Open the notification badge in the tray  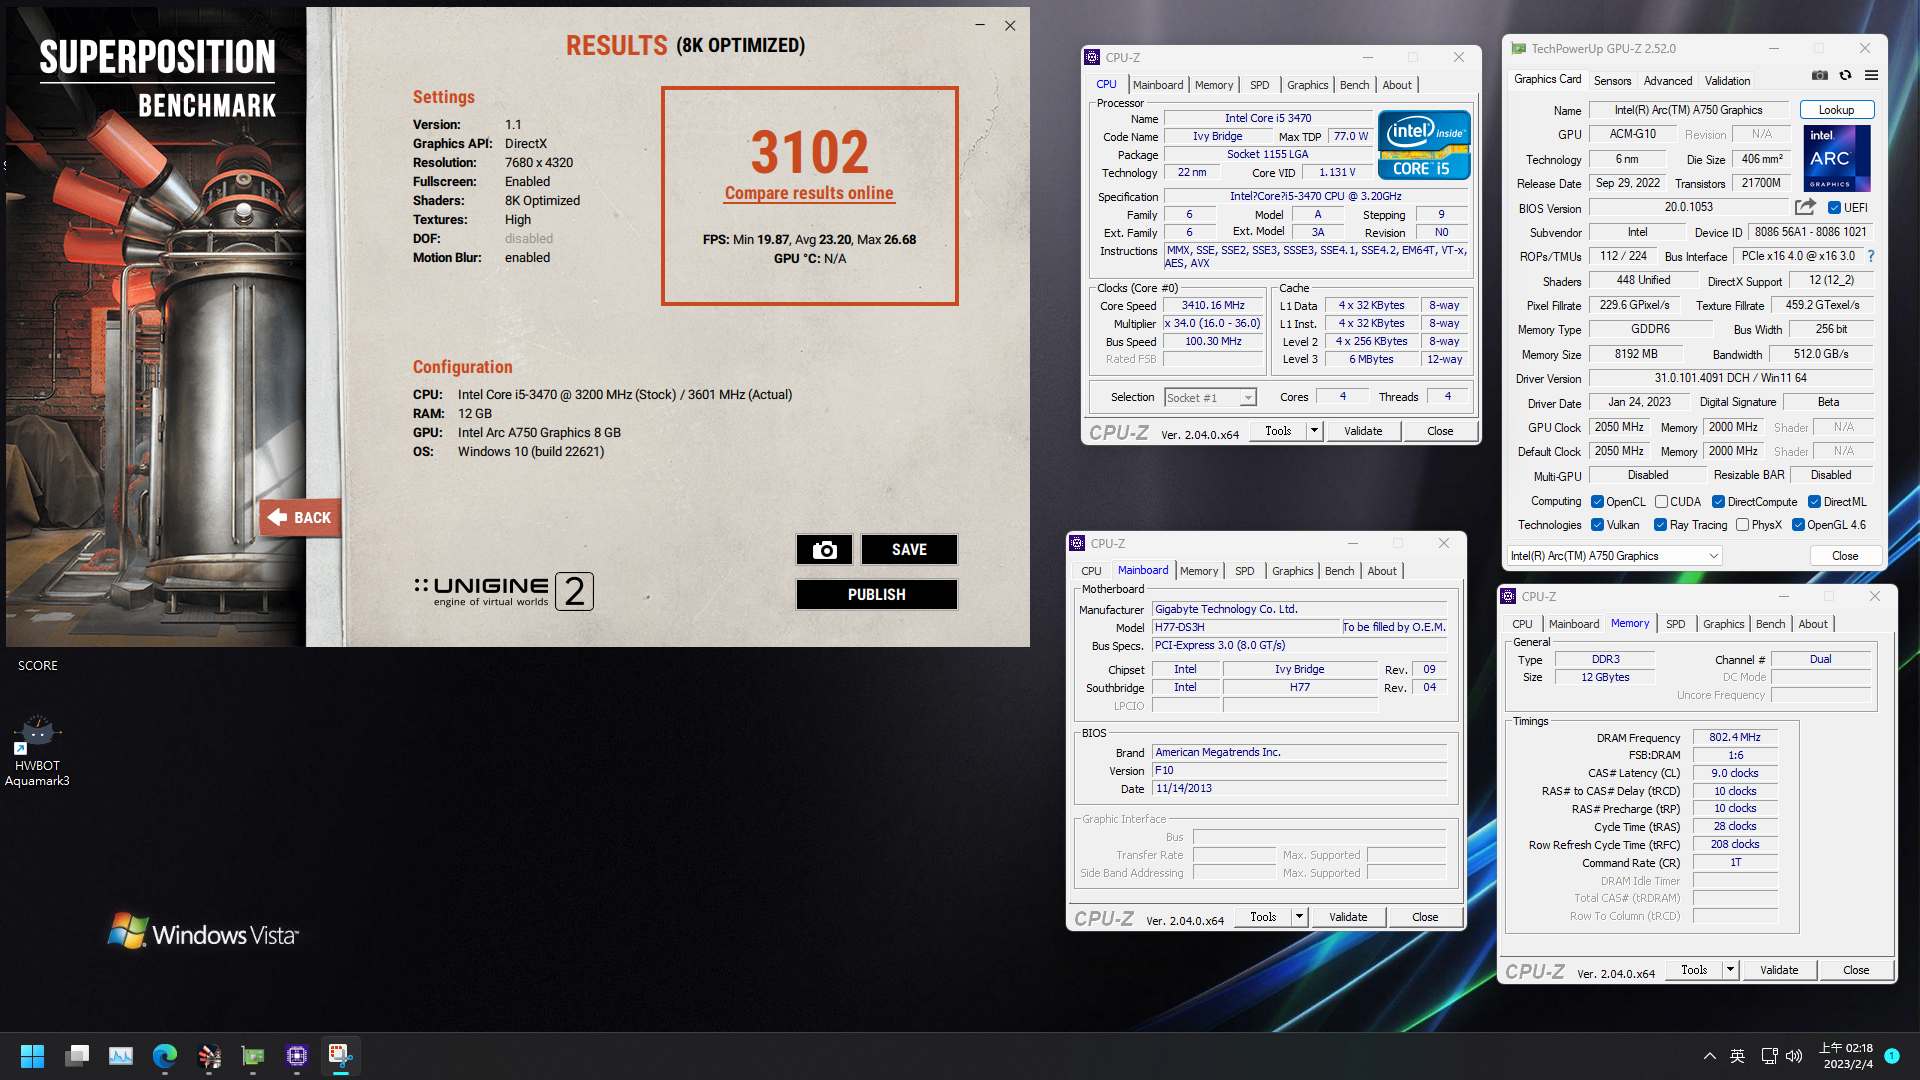click(1892, 1056)
